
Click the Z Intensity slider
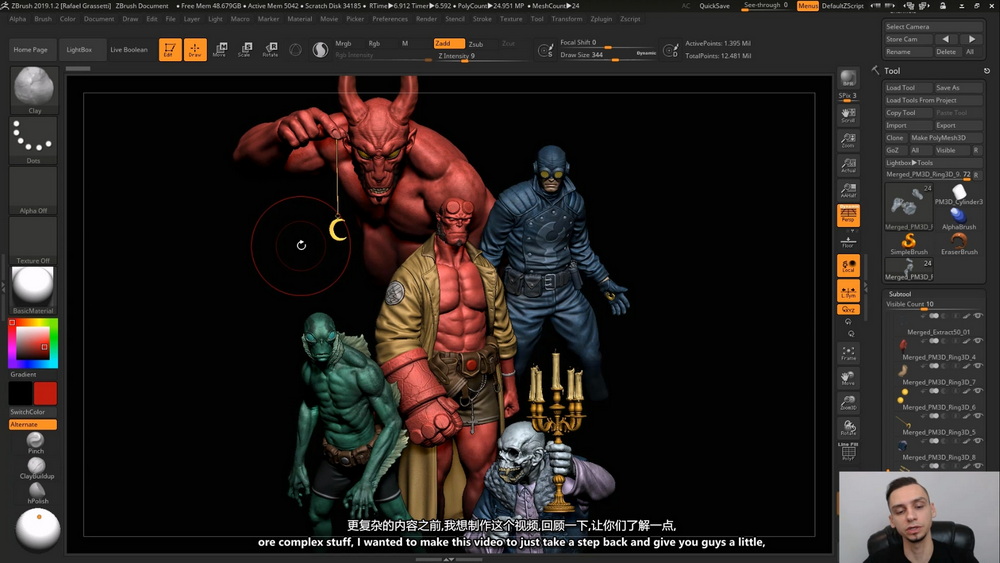click(482, 56)
